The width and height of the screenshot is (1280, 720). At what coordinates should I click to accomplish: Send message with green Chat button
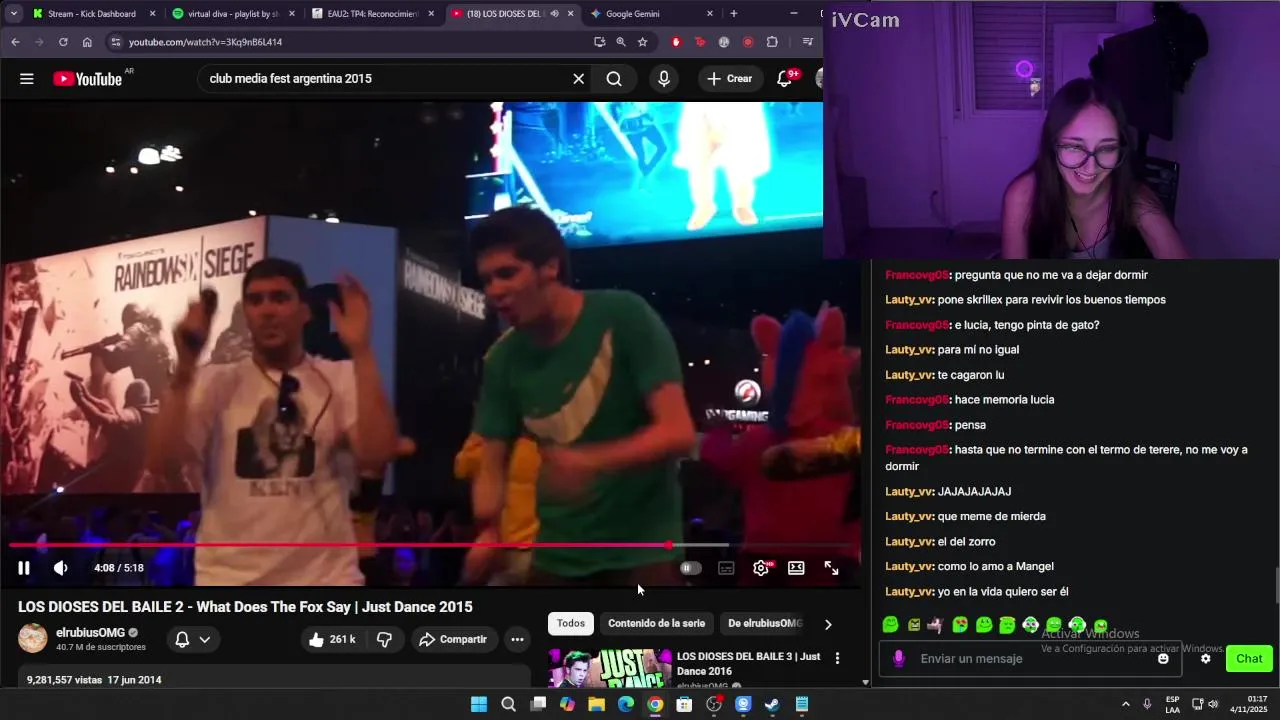click(1249, 659)
